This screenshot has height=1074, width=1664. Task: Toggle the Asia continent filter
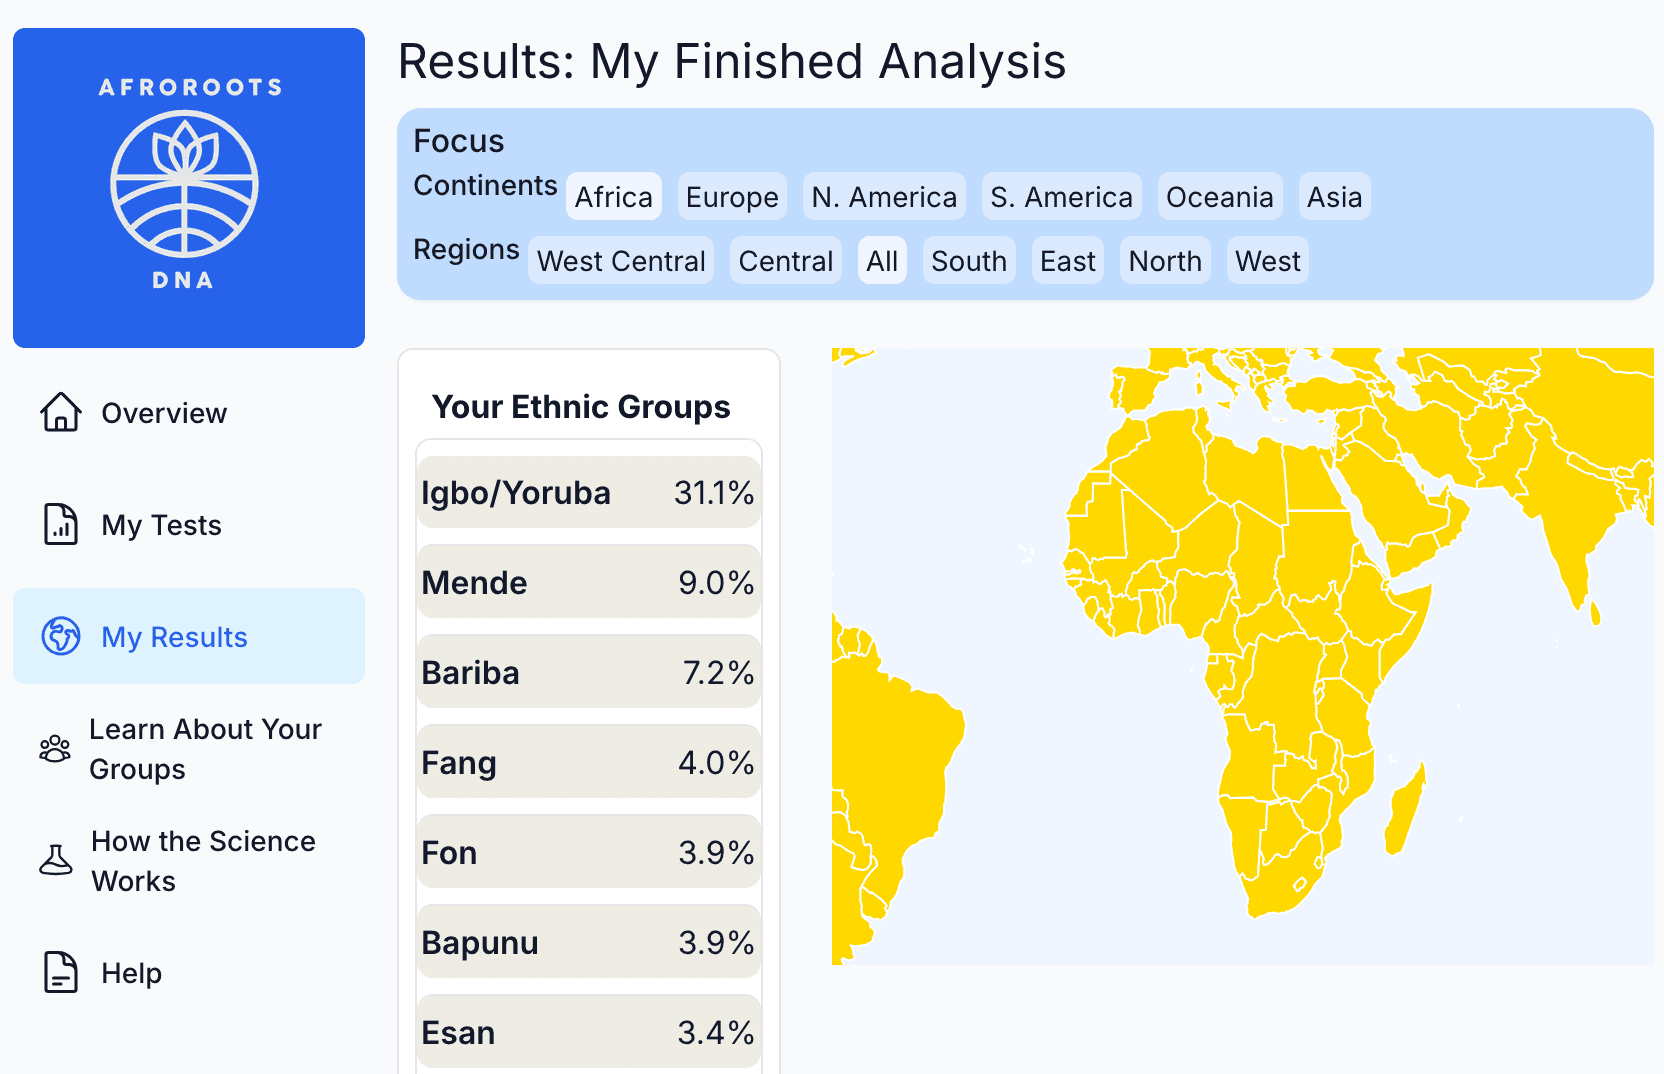click(1334, 196)
